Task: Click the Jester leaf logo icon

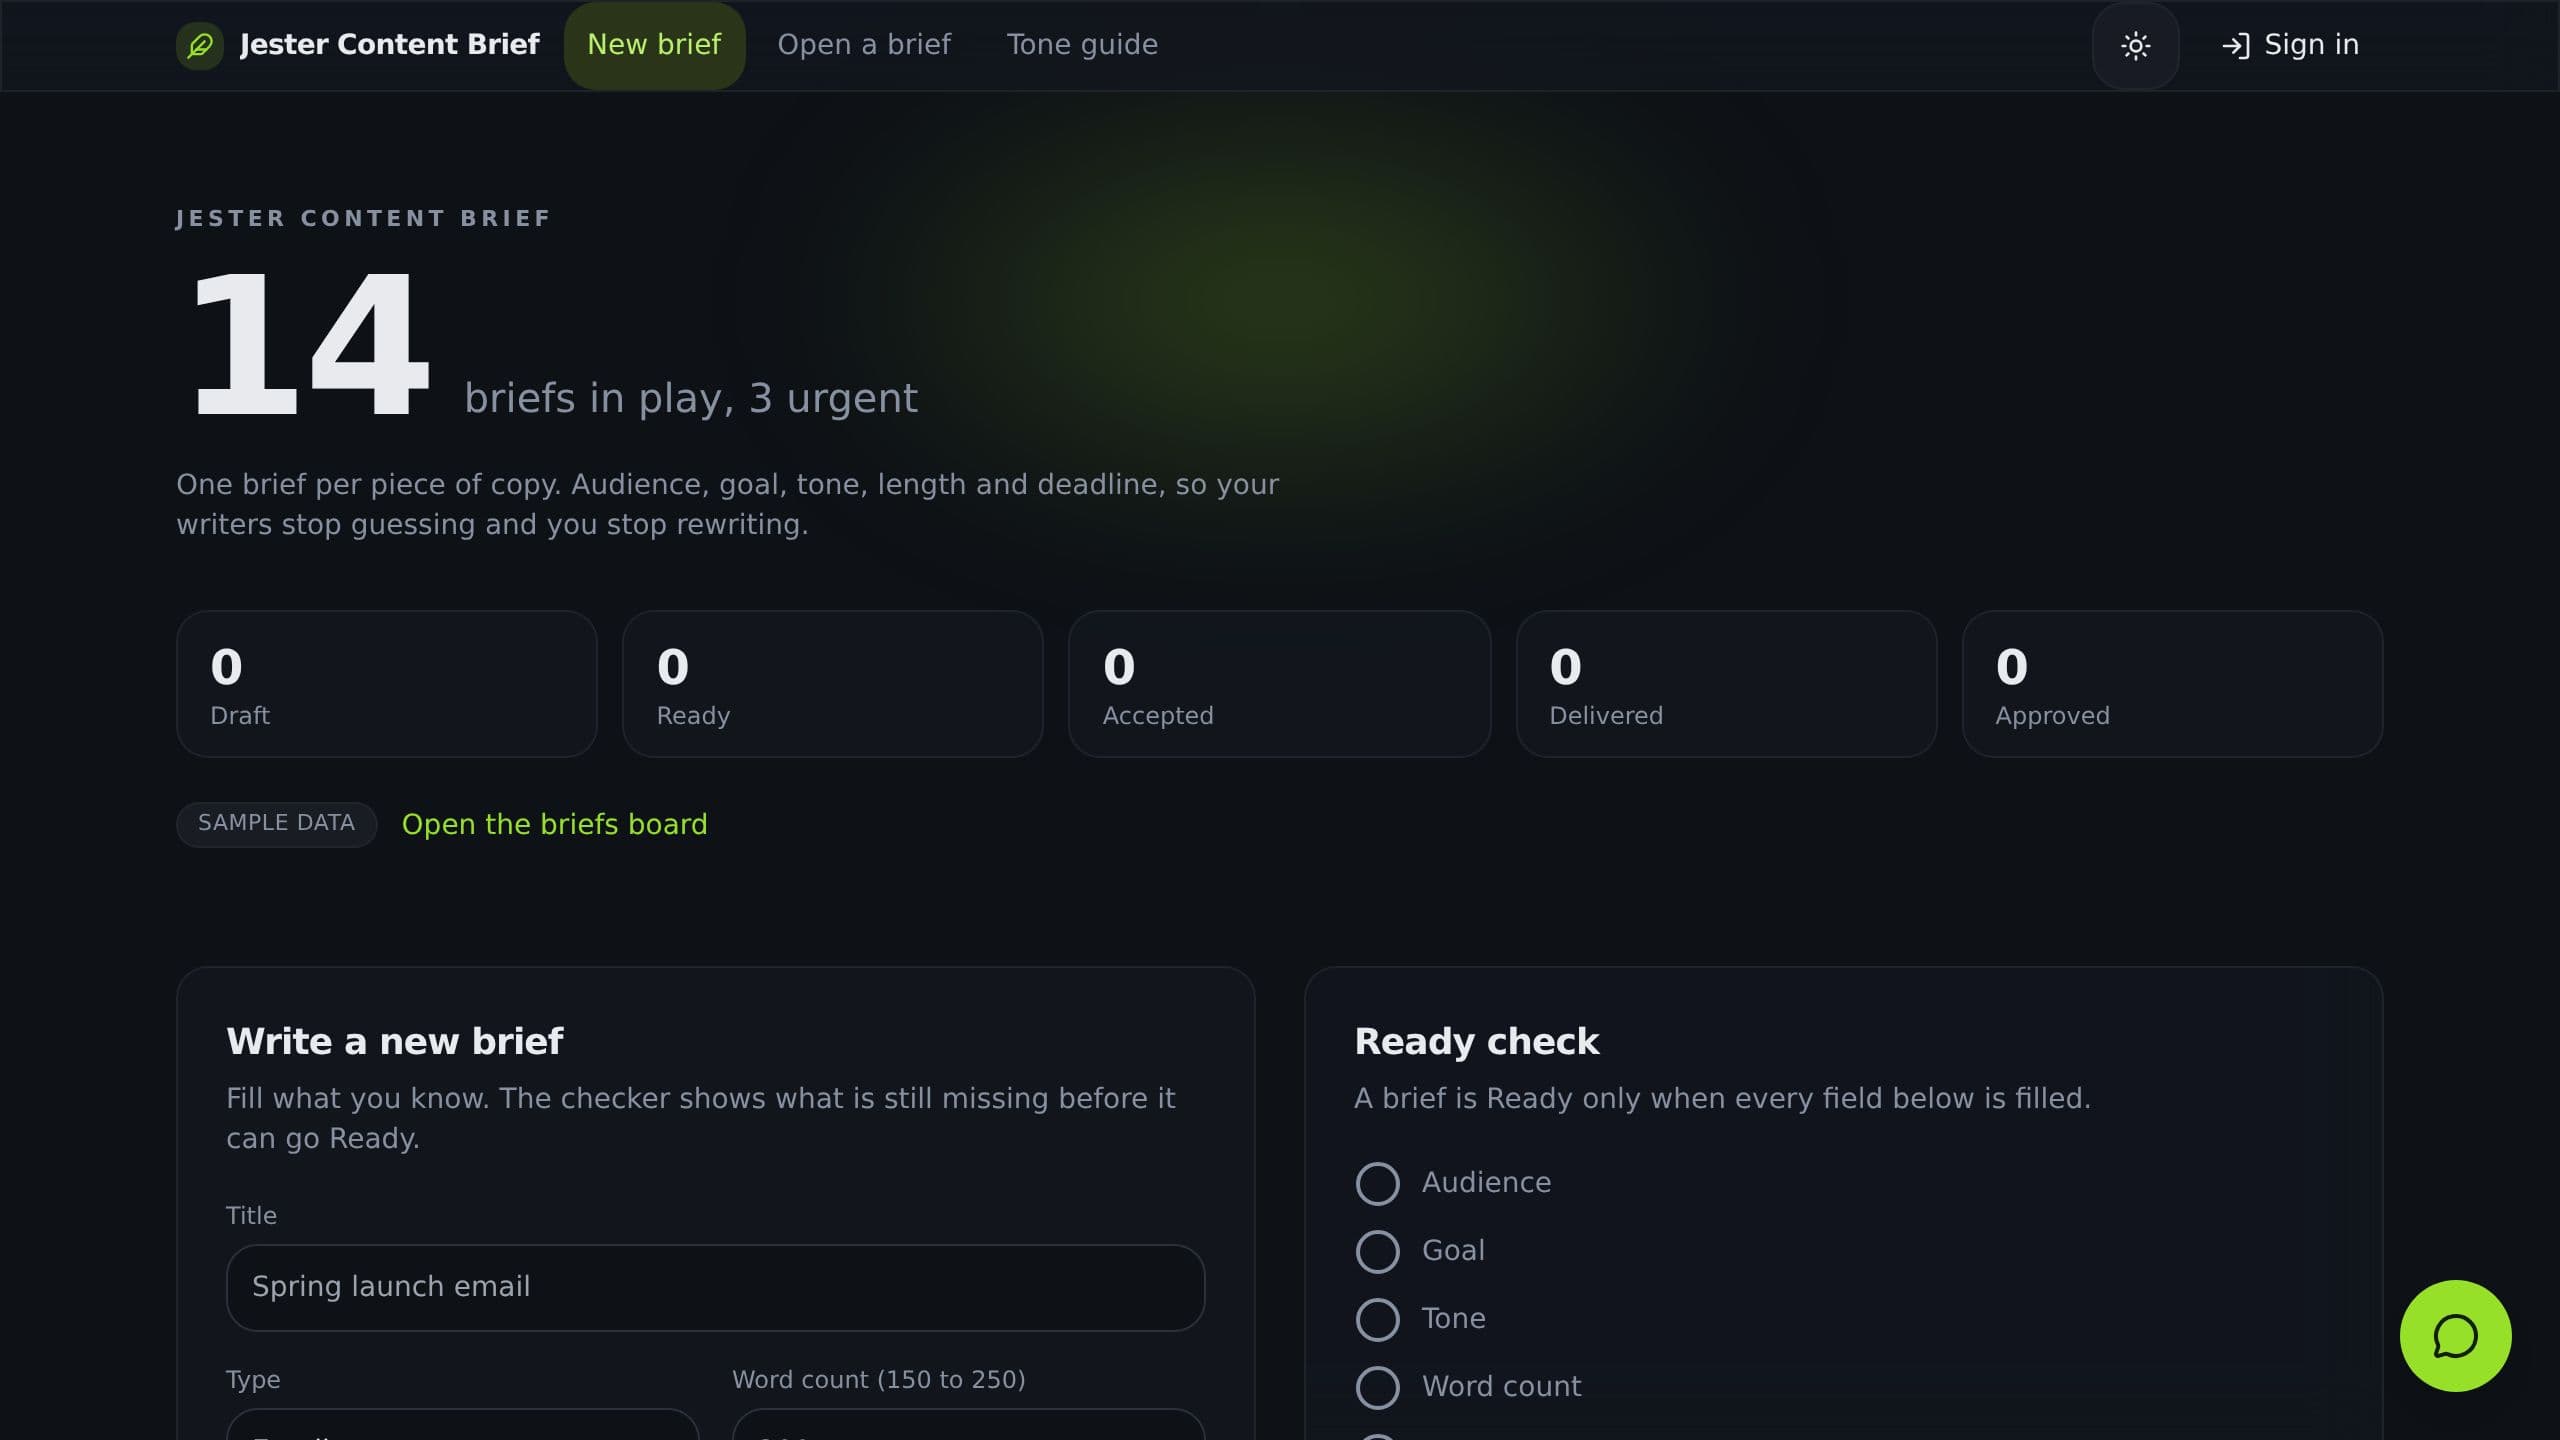Action: 200,45
